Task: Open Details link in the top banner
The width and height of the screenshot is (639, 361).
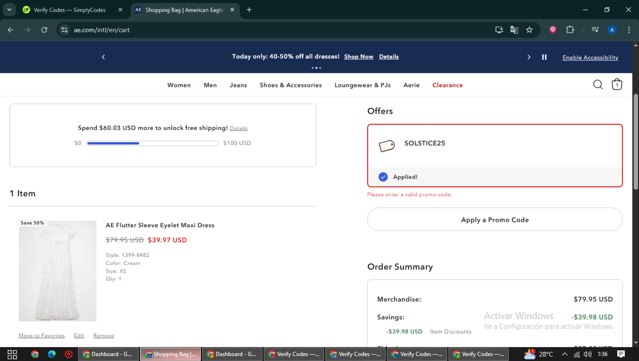Action: [389, 57]
